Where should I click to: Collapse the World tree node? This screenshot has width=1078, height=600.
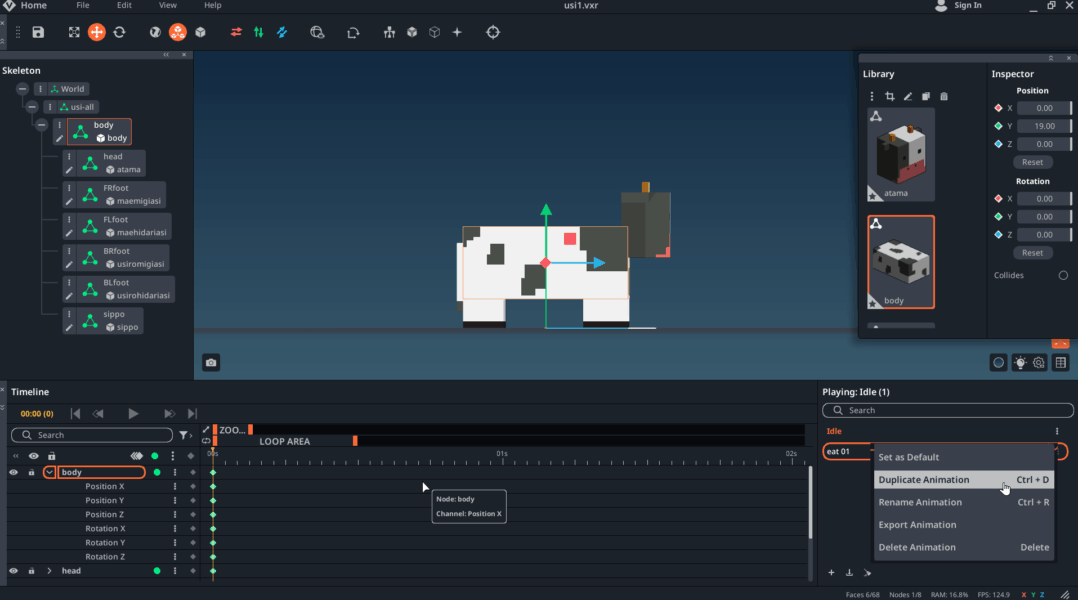22,89
